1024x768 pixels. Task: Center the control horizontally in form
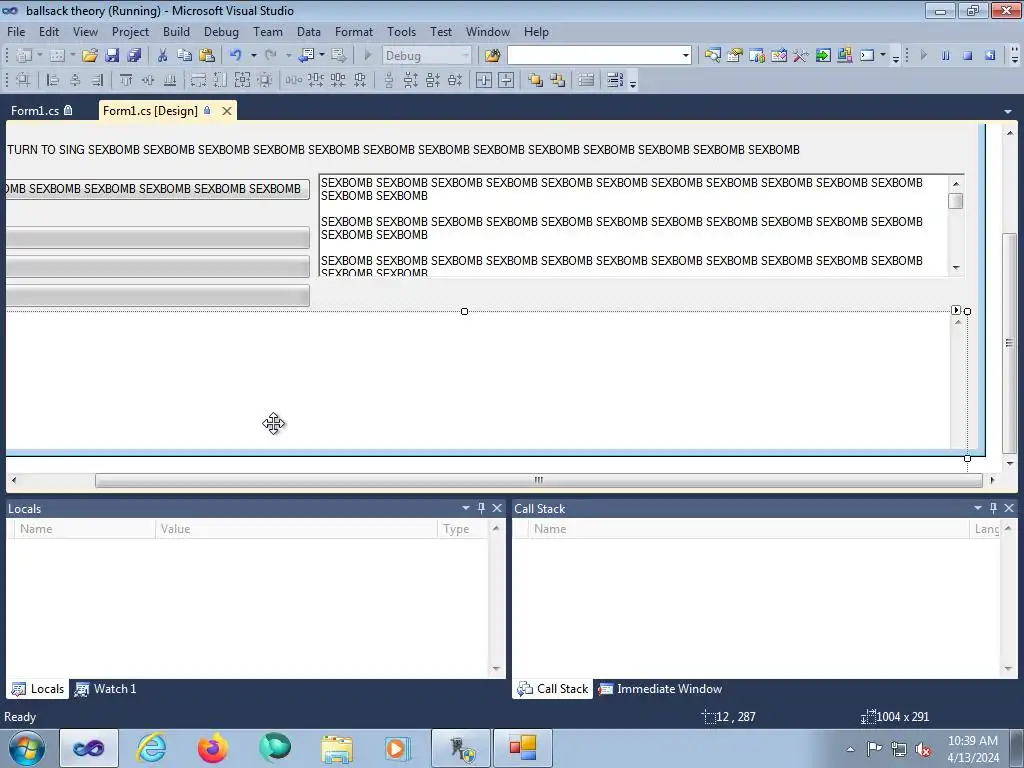pos(484,80)
